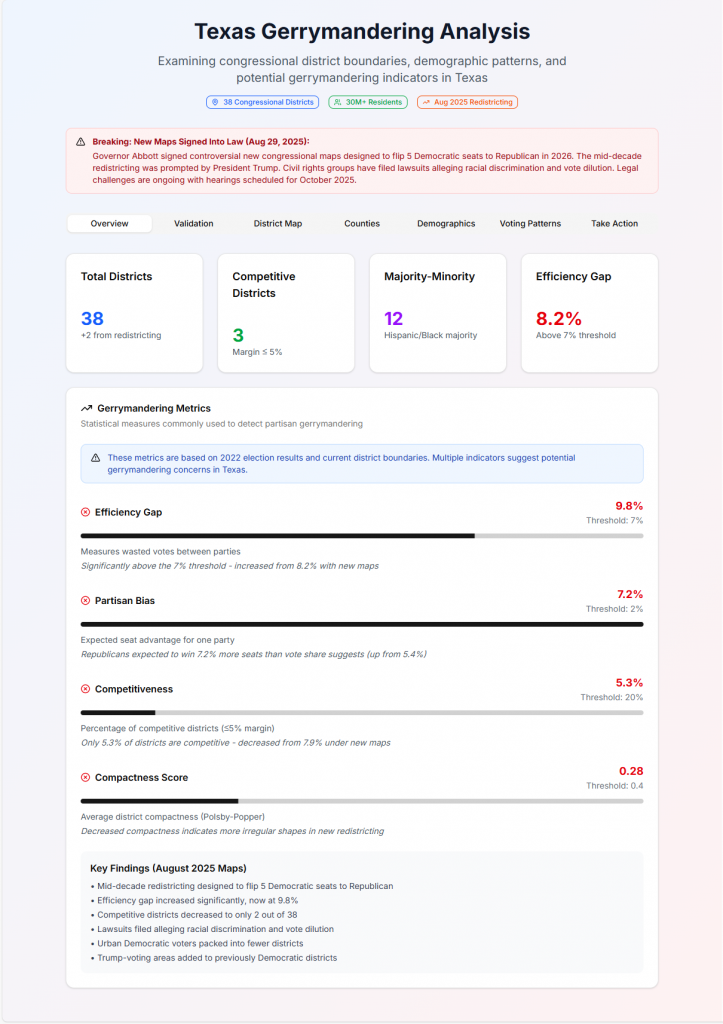Click the Efficiency Gap progress bar
Image resolution: width=723 pixels, height=1024 pixels.
pyautogui.click(x=361, y=536)
